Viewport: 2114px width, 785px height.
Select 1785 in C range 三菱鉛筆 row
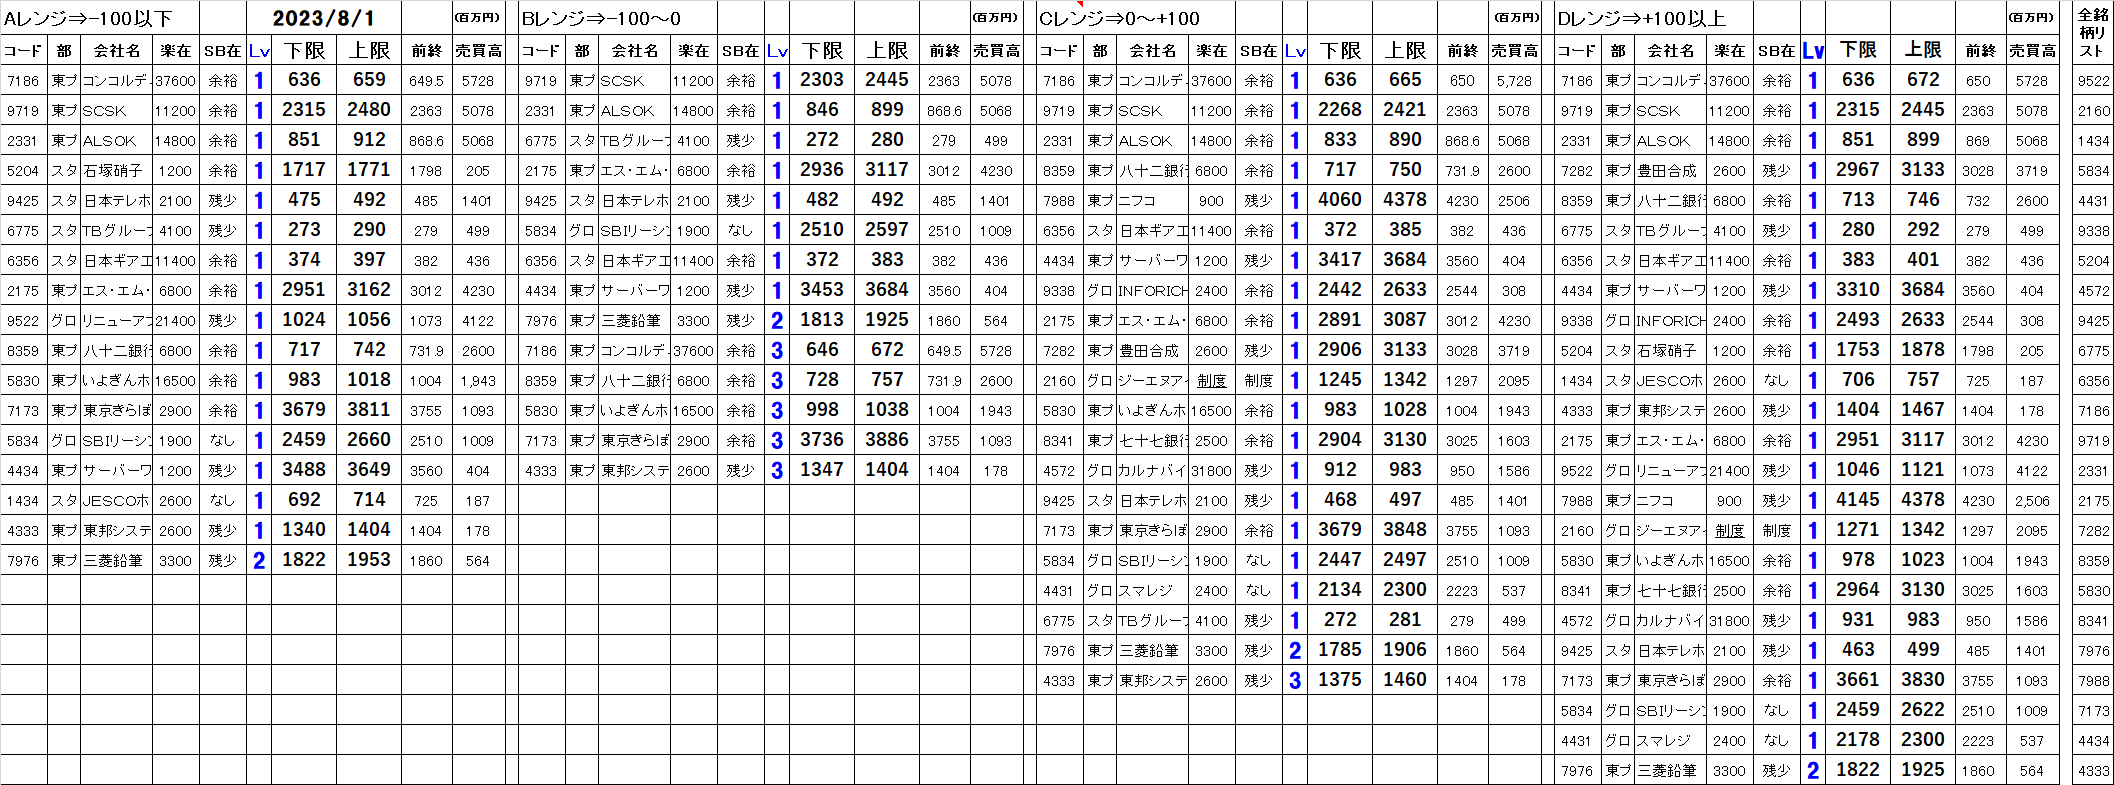pos(1340,650)
